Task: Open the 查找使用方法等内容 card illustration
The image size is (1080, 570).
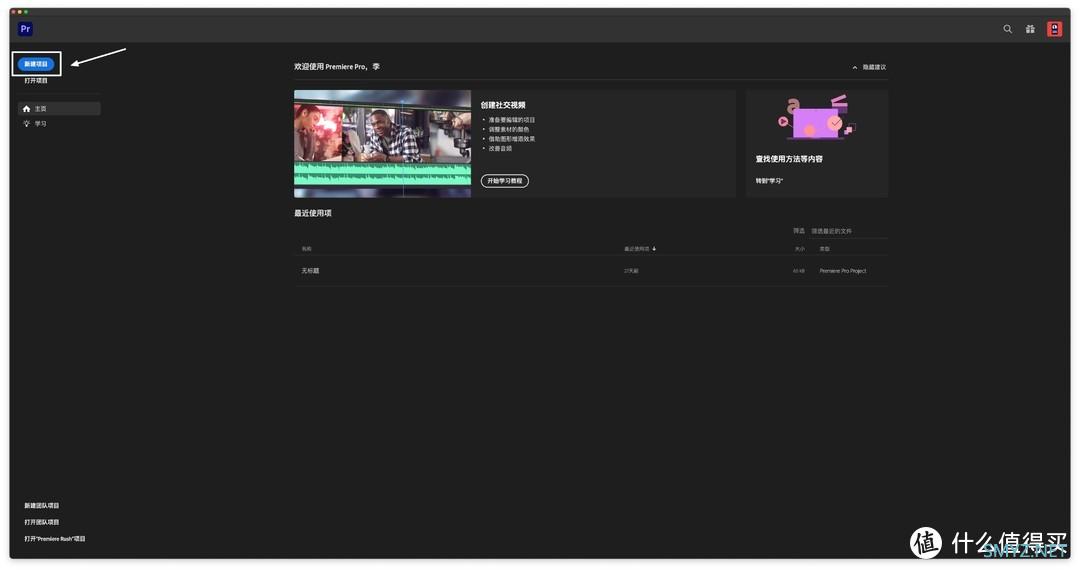Action: click(816, 118)
